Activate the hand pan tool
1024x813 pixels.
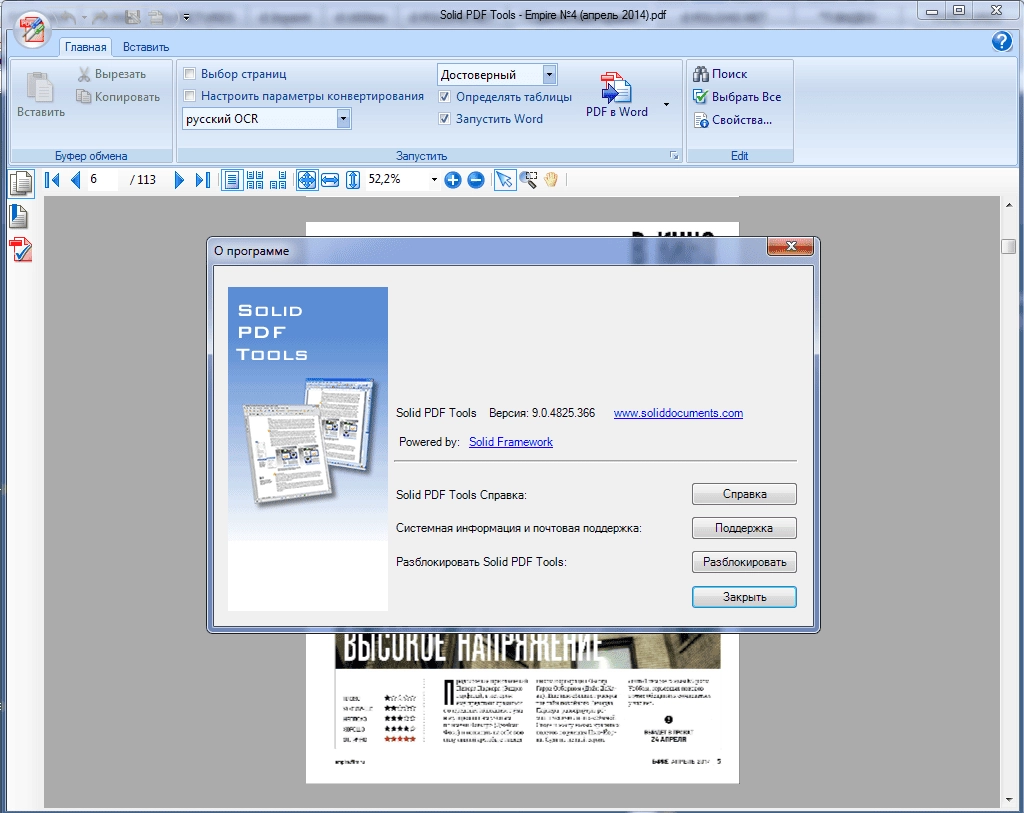pyautogui.click(x=551, y=180)
